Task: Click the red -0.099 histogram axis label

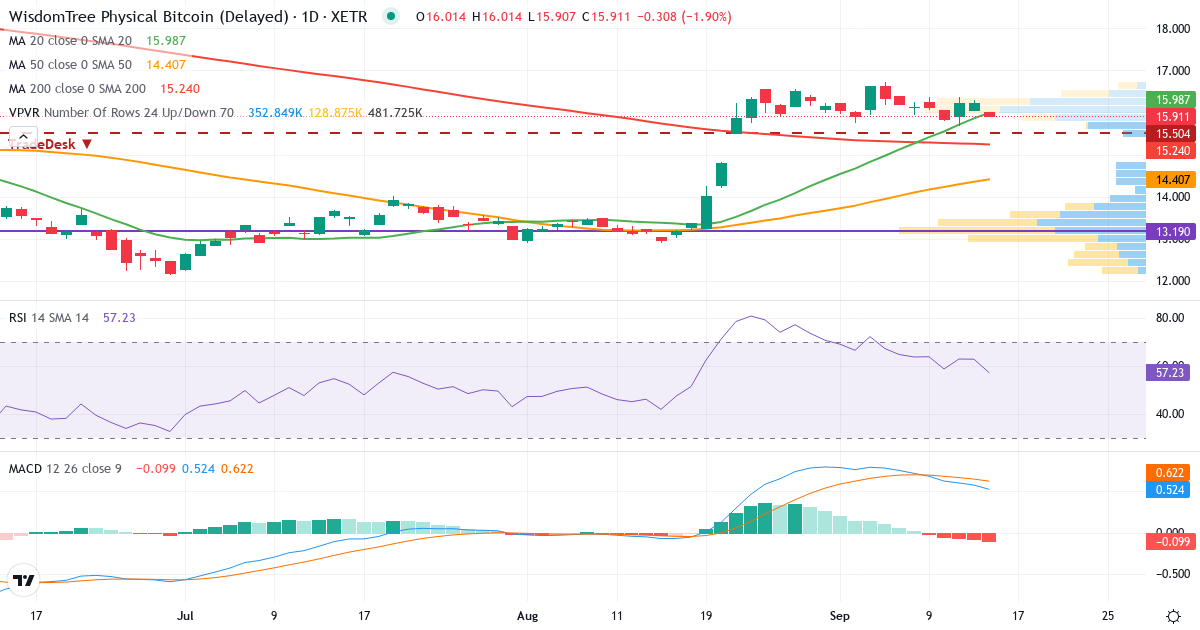Action: tap(1172, 541)
